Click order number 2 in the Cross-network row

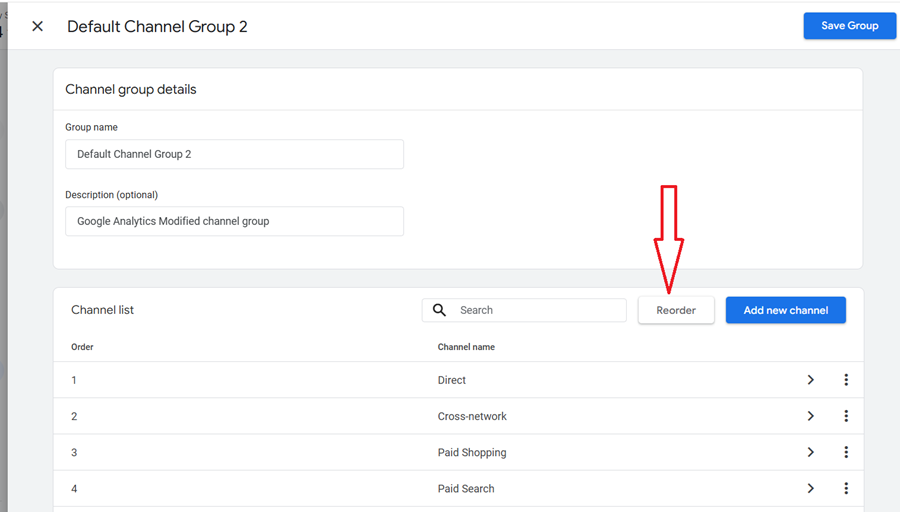(74, 416)
